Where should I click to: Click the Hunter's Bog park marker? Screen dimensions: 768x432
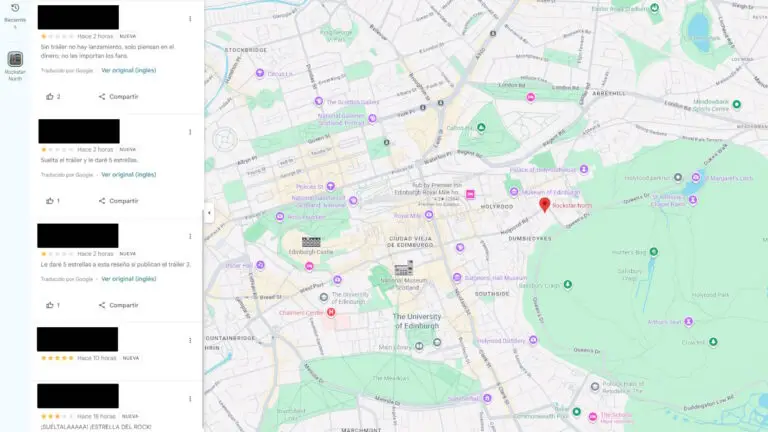tap(653, 252)
